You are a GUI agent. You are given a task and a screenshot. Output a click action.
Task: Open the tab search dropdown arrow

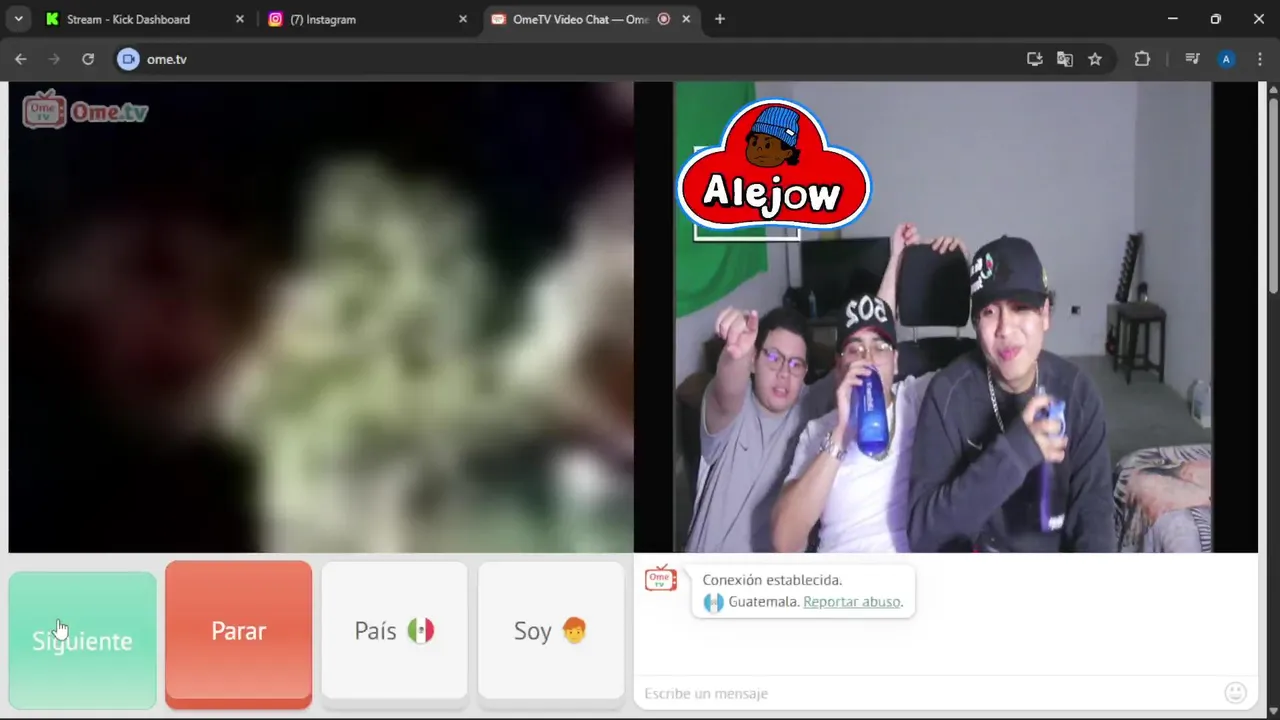pyautogui.click(x=18, y=19)
